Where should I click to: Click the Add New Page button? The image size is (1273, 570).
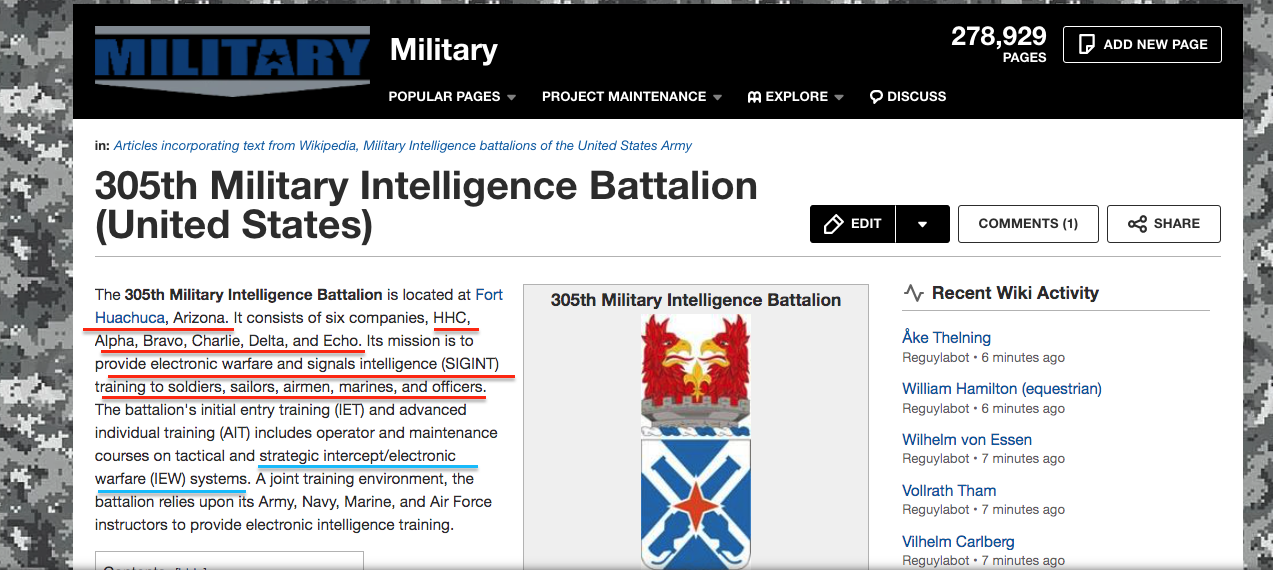(x=1142, y=44)
